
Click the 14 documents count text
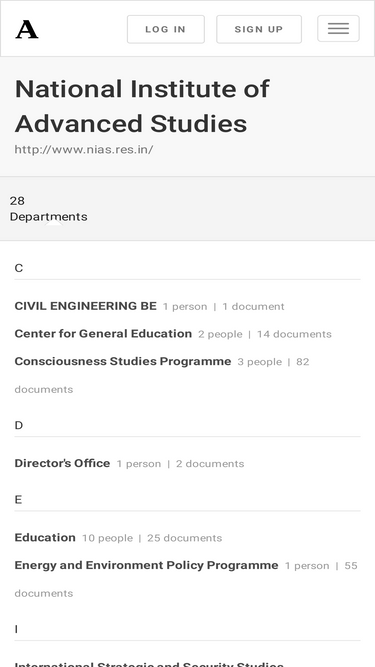[x=294, y=334]
